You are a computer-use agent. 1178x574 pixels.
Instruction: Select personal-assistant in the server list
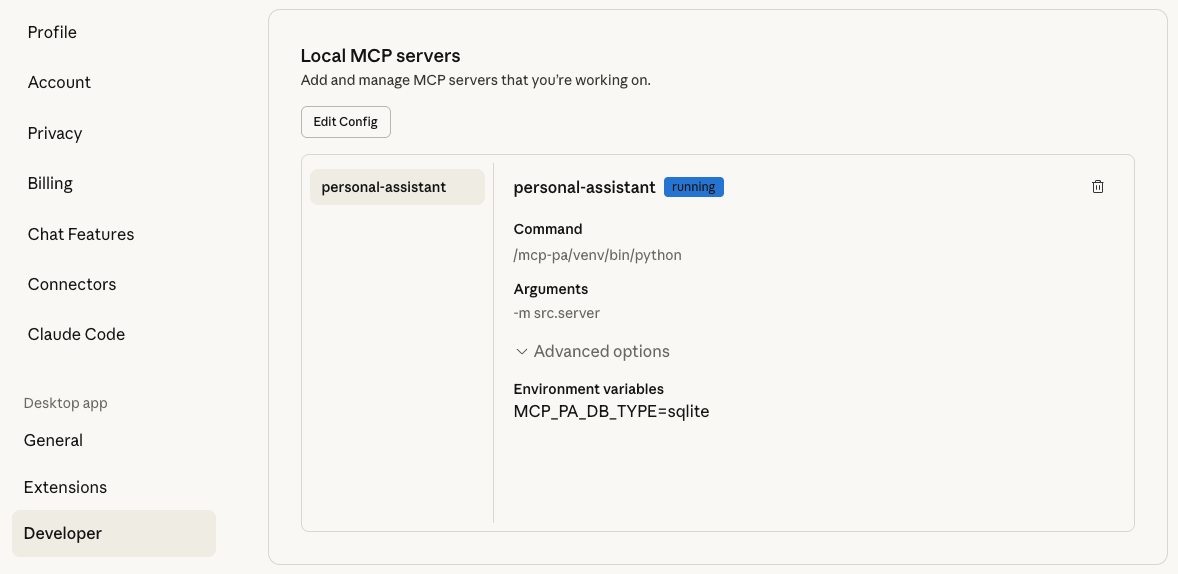point(397,187)
